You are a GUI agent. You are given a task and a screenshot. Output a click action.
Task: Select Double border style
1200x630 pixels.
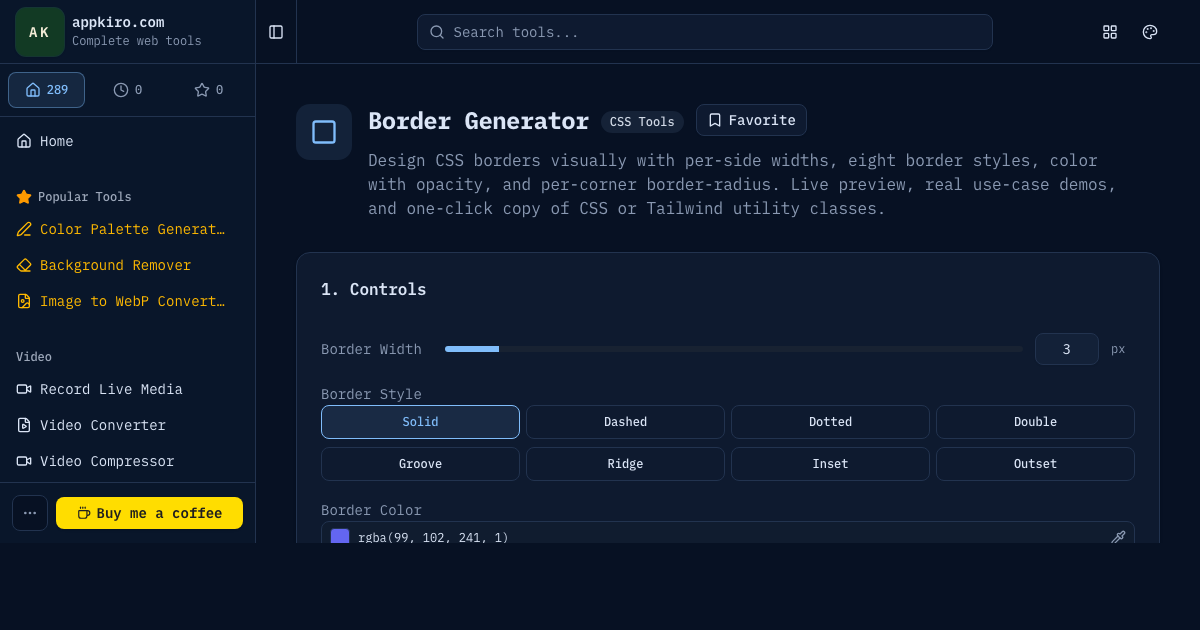coord(1035,422)
